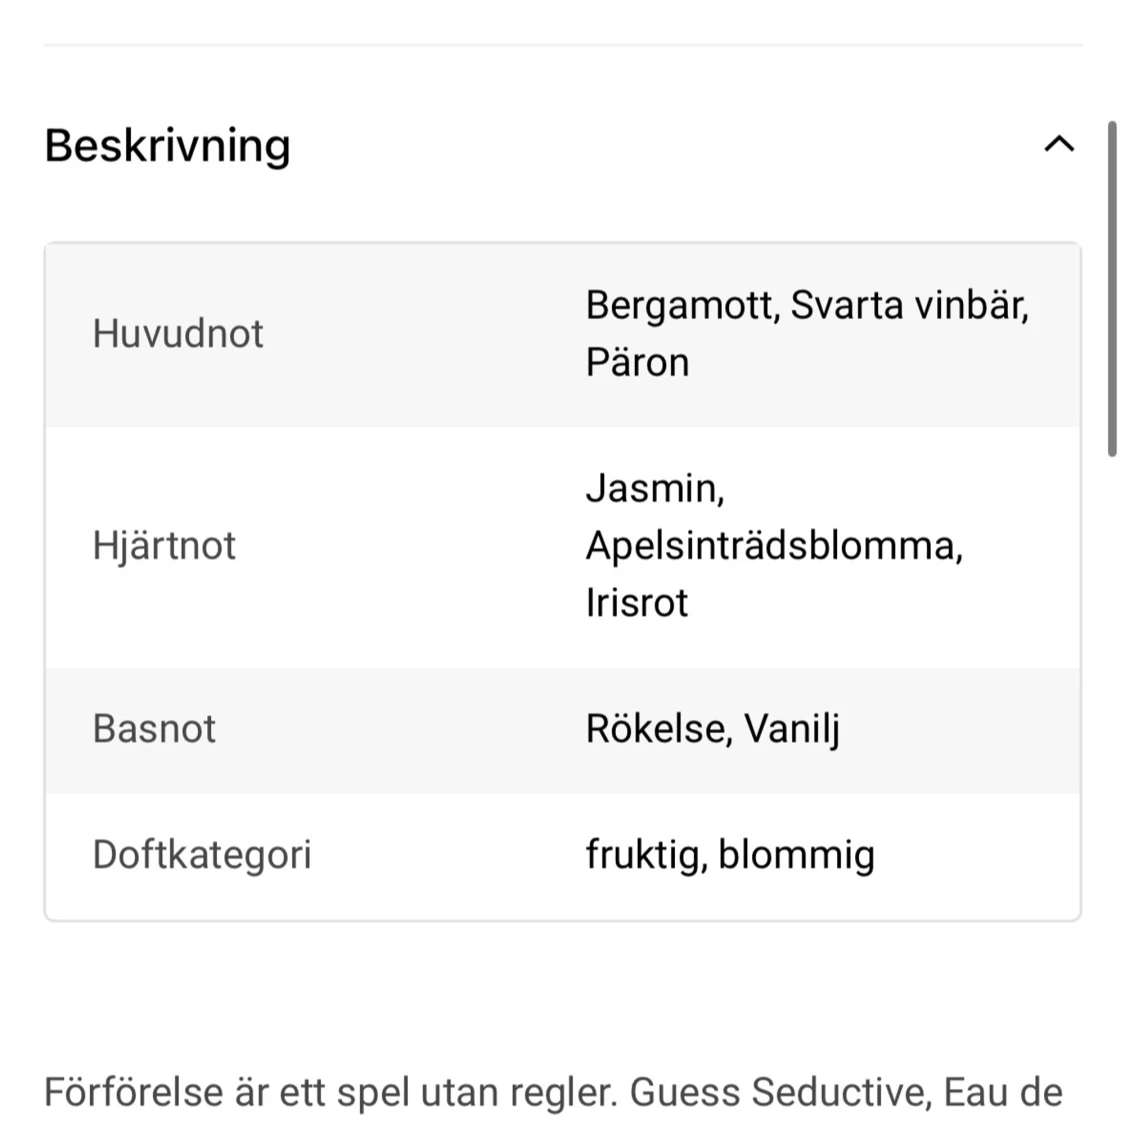
Task: Collapse the Beskrivning section chevron
Action: click(1059, 144)
